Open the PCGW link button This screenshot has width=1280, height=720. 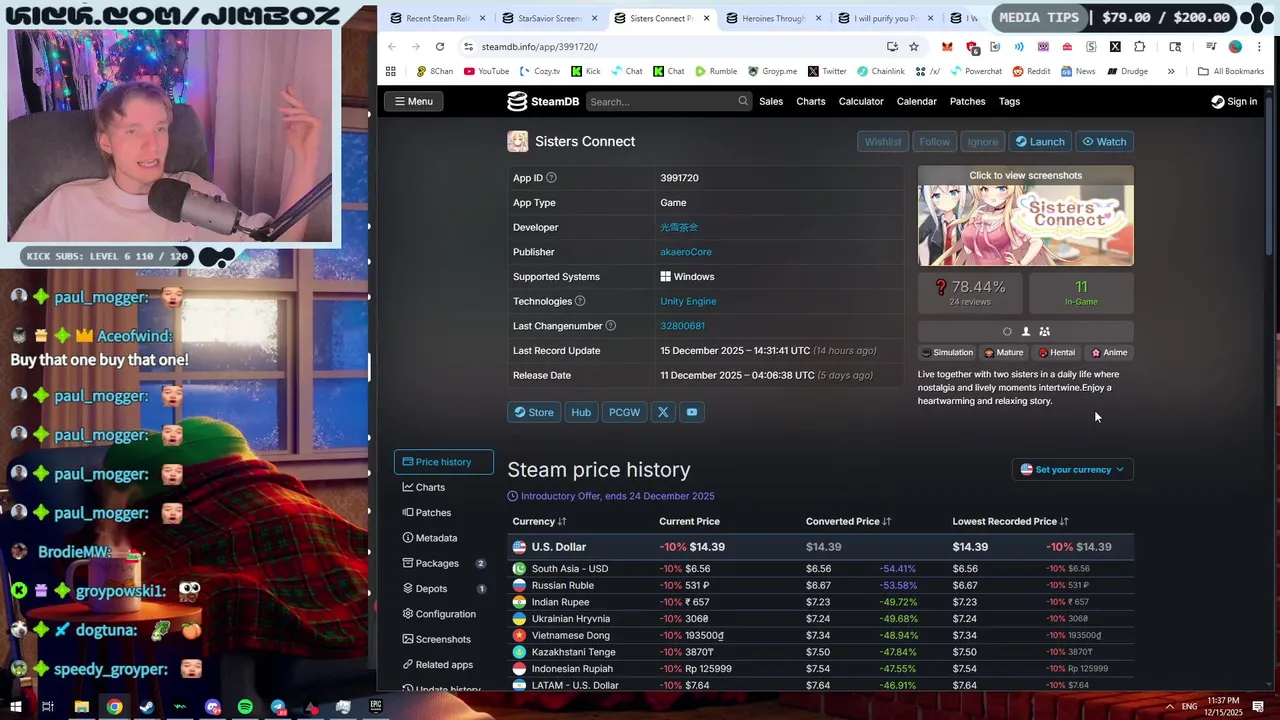624,412
